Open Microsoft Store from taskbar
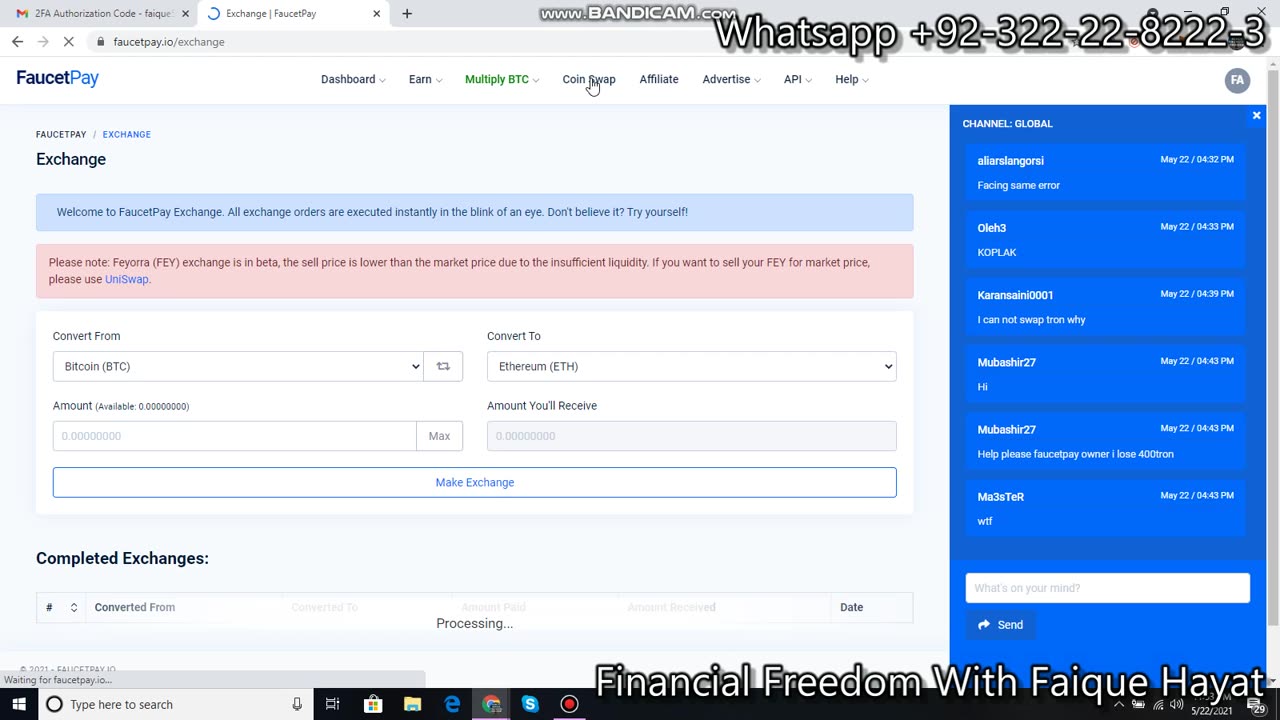This screenshot has width=1280, height=720. pyautogui.click(x=373, y=704)
